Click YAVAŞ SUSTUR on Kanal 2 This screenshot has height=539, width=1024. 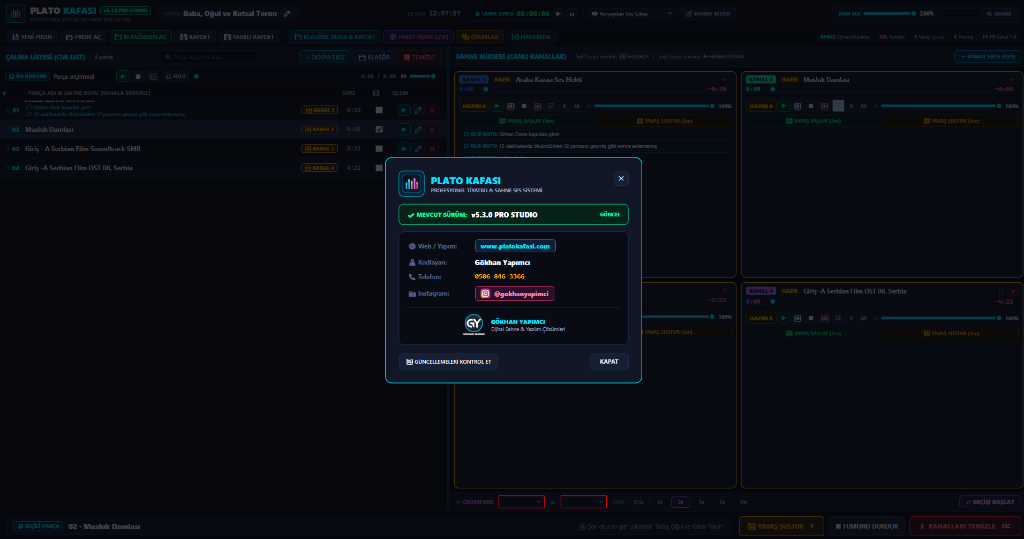950,121
